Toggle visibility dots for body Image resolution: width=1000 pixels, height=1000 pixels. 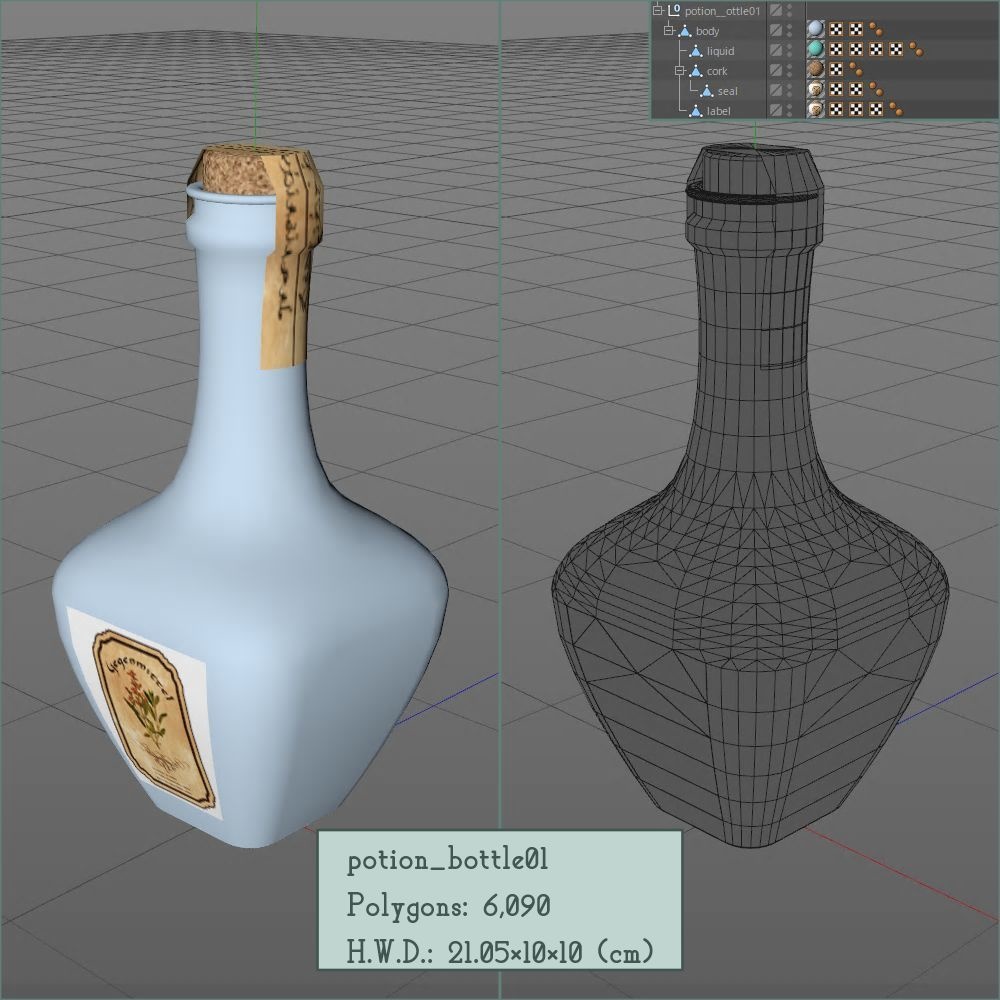point(790,30)
